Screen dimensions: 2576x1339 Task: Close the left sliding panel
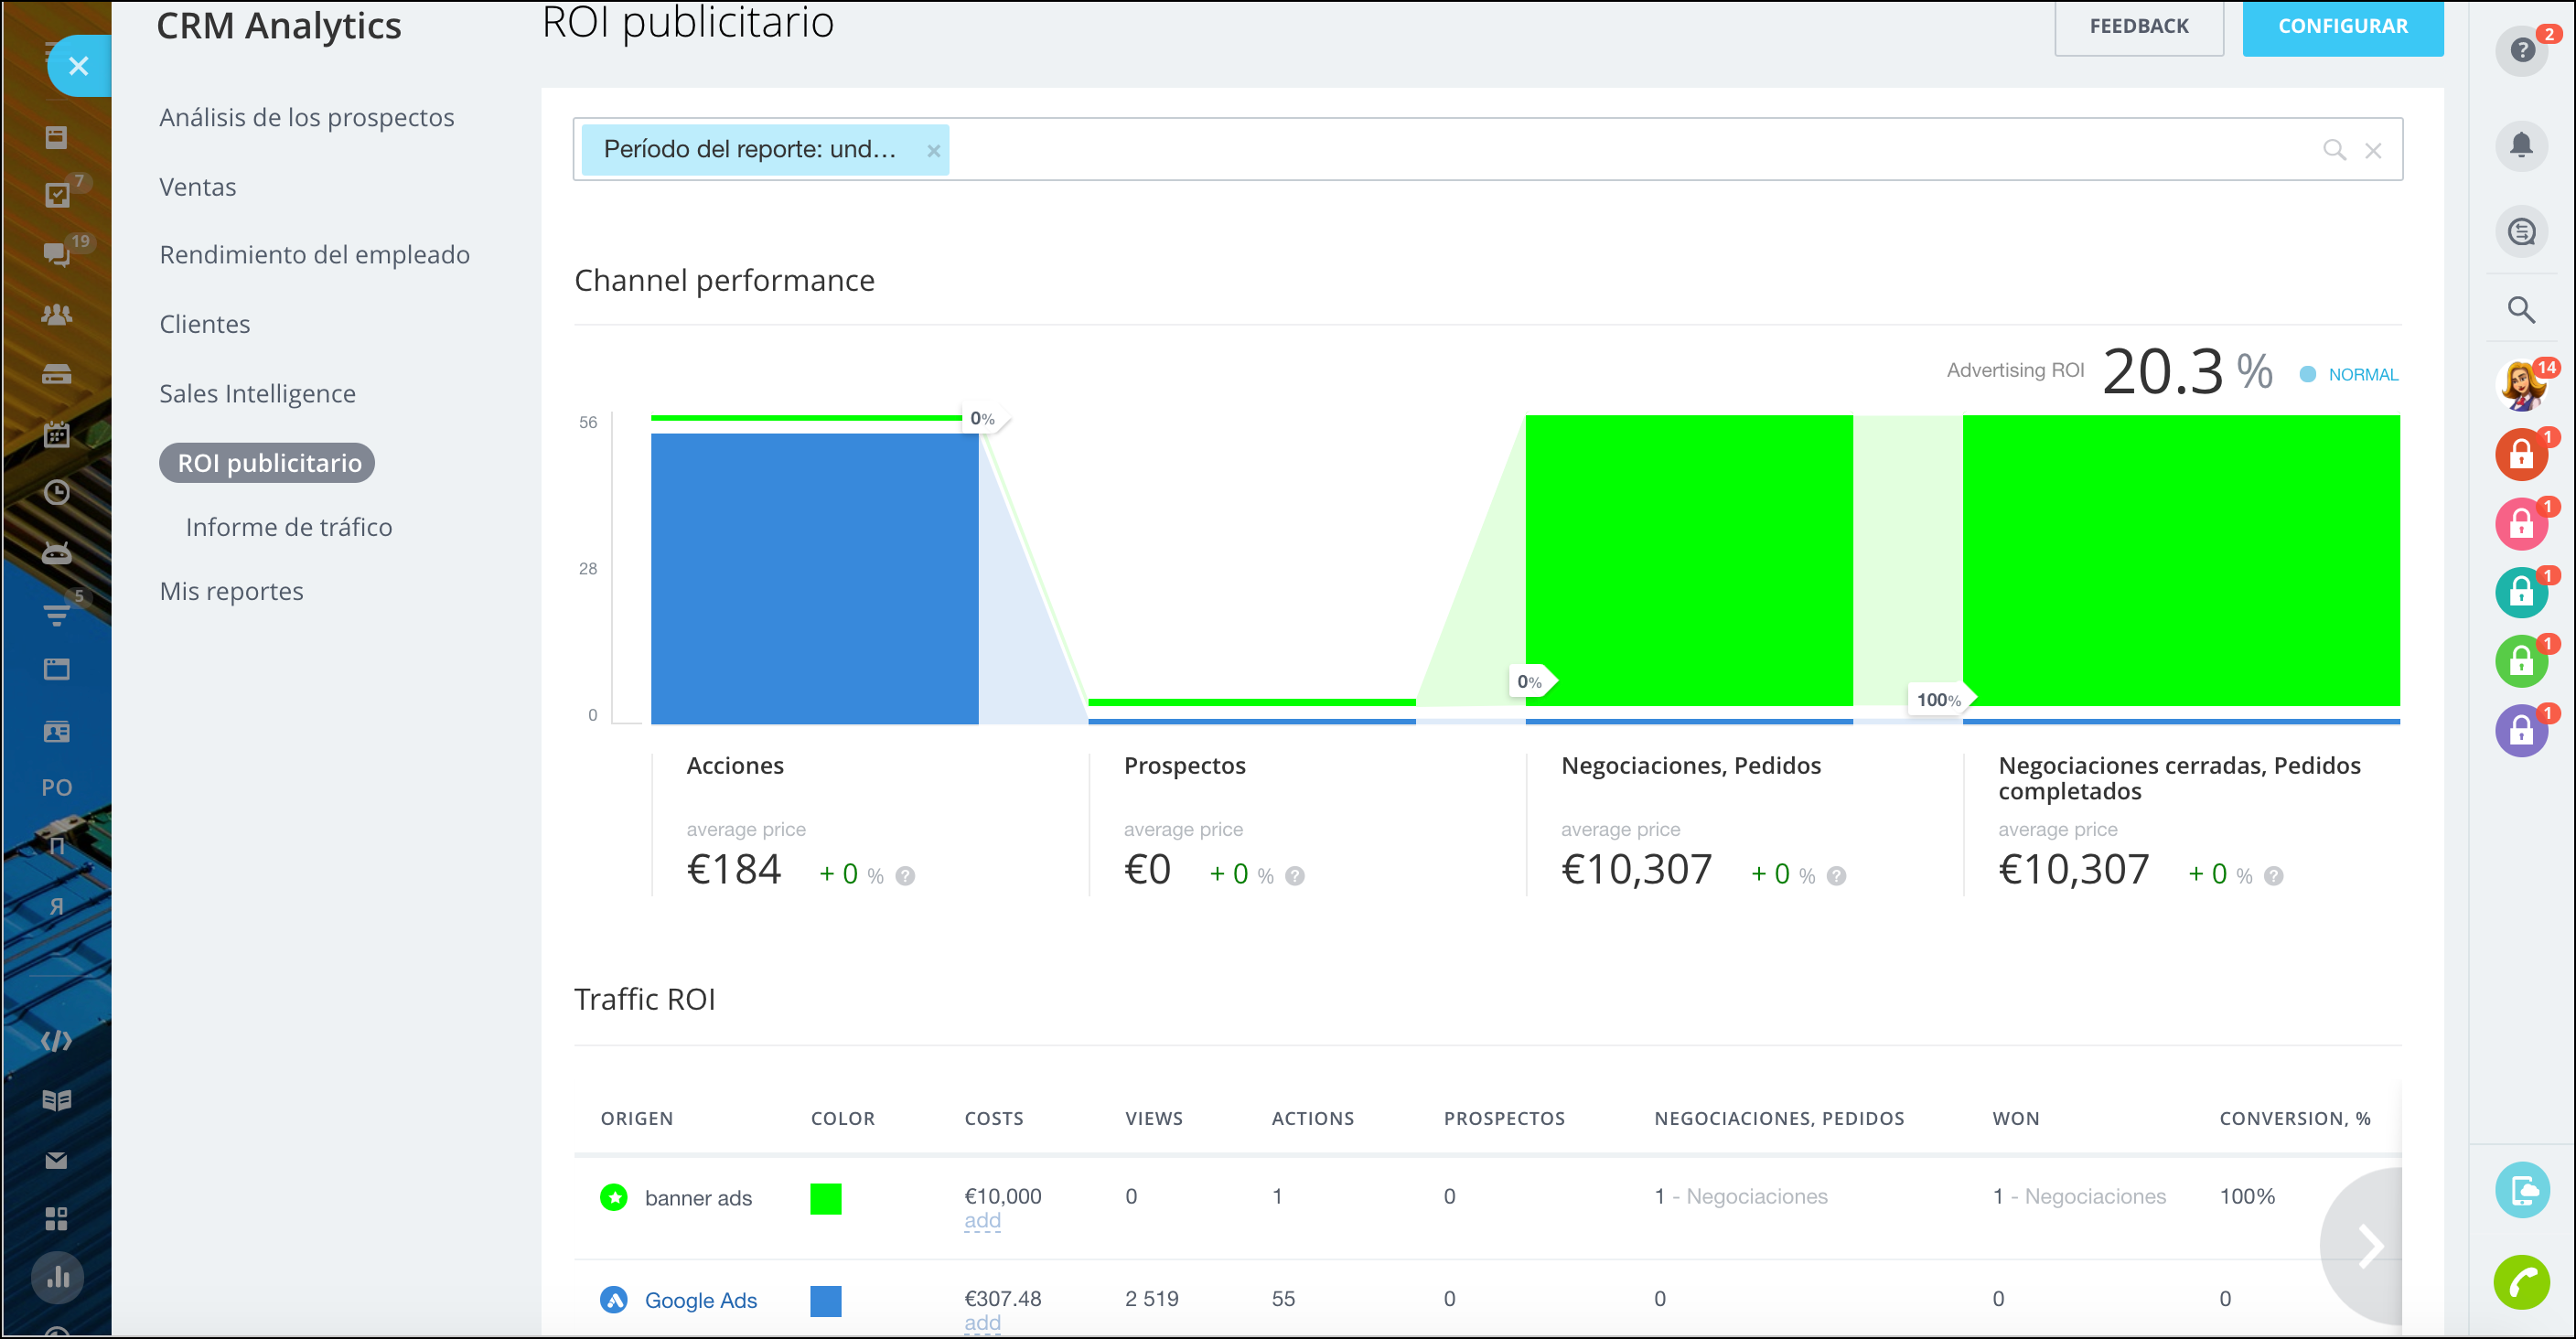click(x=79, y=66)
